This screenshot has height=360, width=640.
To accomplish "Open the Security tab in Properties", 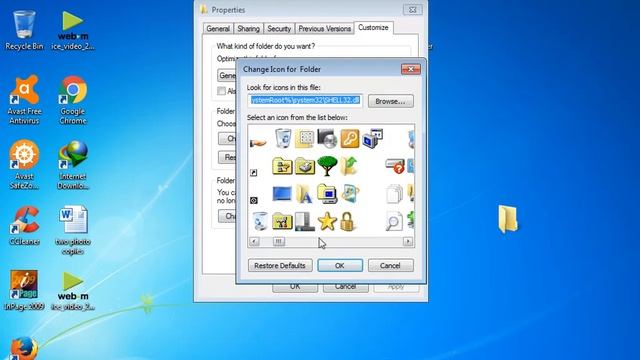I will point(279,29).
